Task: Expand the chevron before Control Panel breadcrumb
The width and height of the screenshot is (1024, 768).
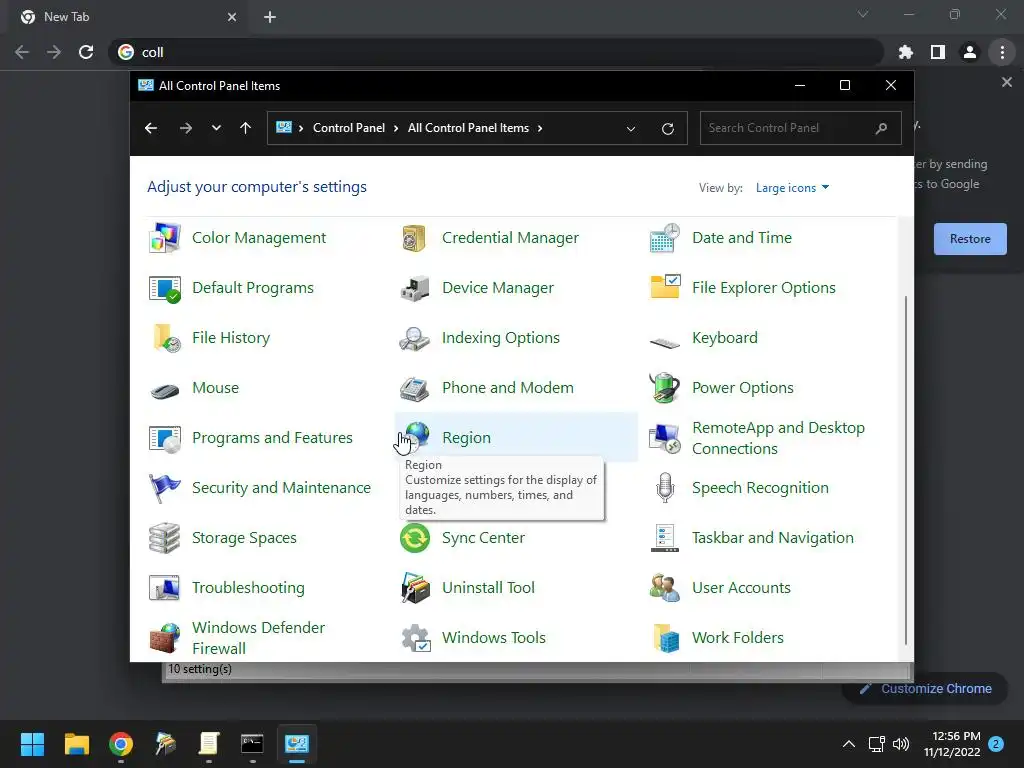Action: click(x=301, y=128)
